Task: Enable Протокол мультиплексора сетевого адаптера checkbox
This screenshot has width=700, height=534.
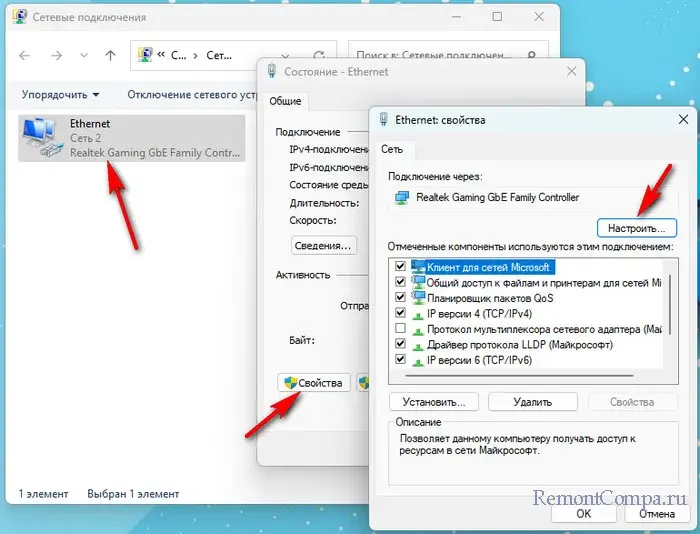Action: click(400, 329)
